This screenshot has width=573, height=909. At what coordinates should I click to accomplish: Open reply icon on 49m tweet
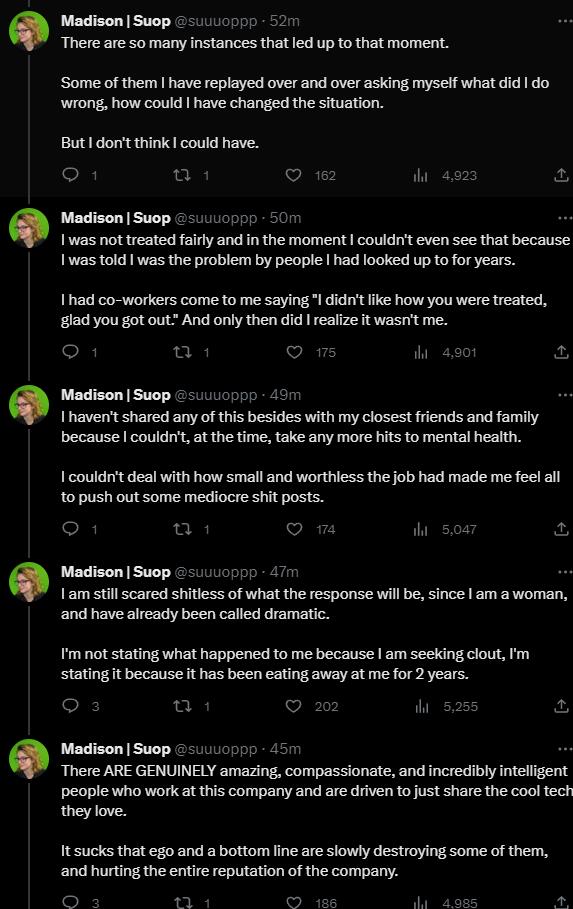pos(70,529)
